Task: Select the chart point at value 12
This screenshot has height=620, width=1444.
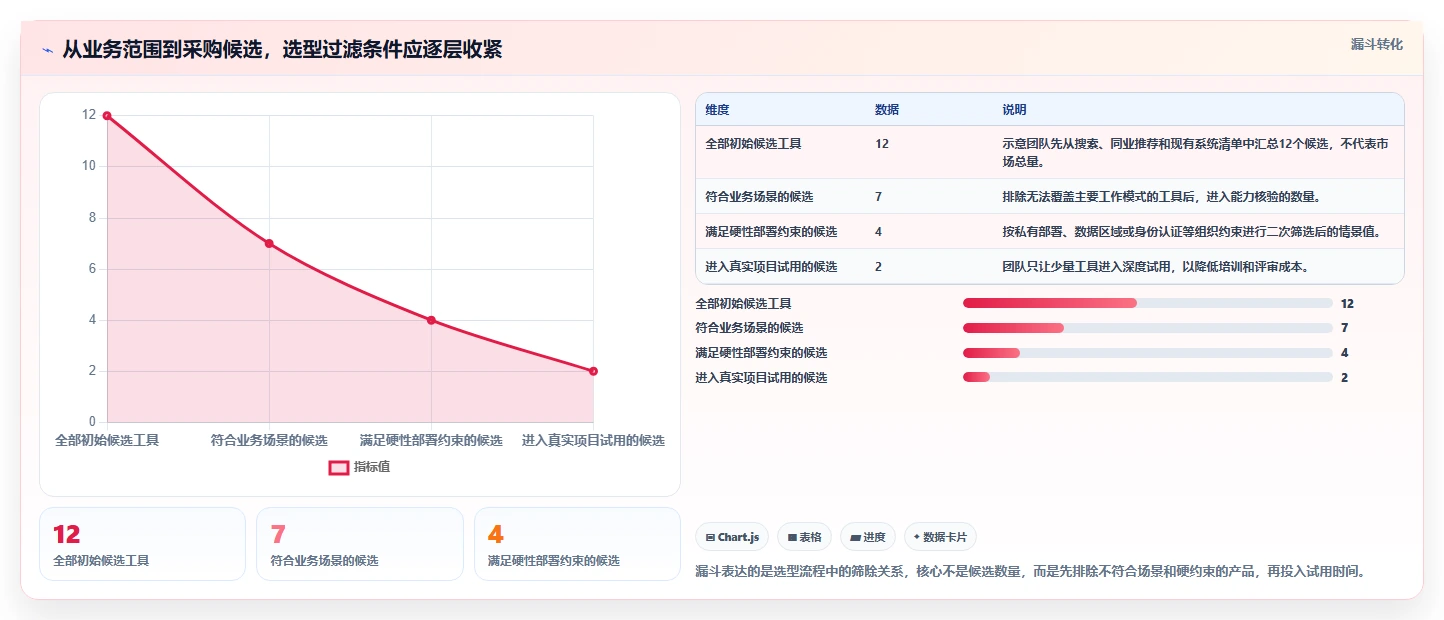Action: (107, 116)
